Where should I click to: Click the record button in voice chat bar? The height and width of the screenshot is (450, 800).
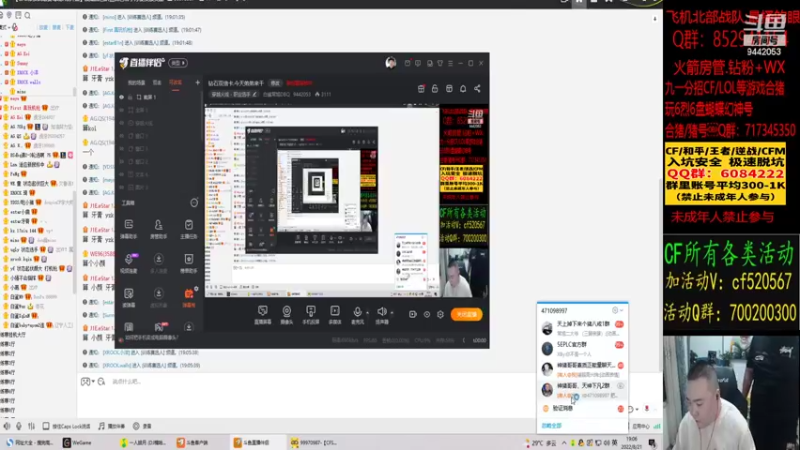pos(142,426)
